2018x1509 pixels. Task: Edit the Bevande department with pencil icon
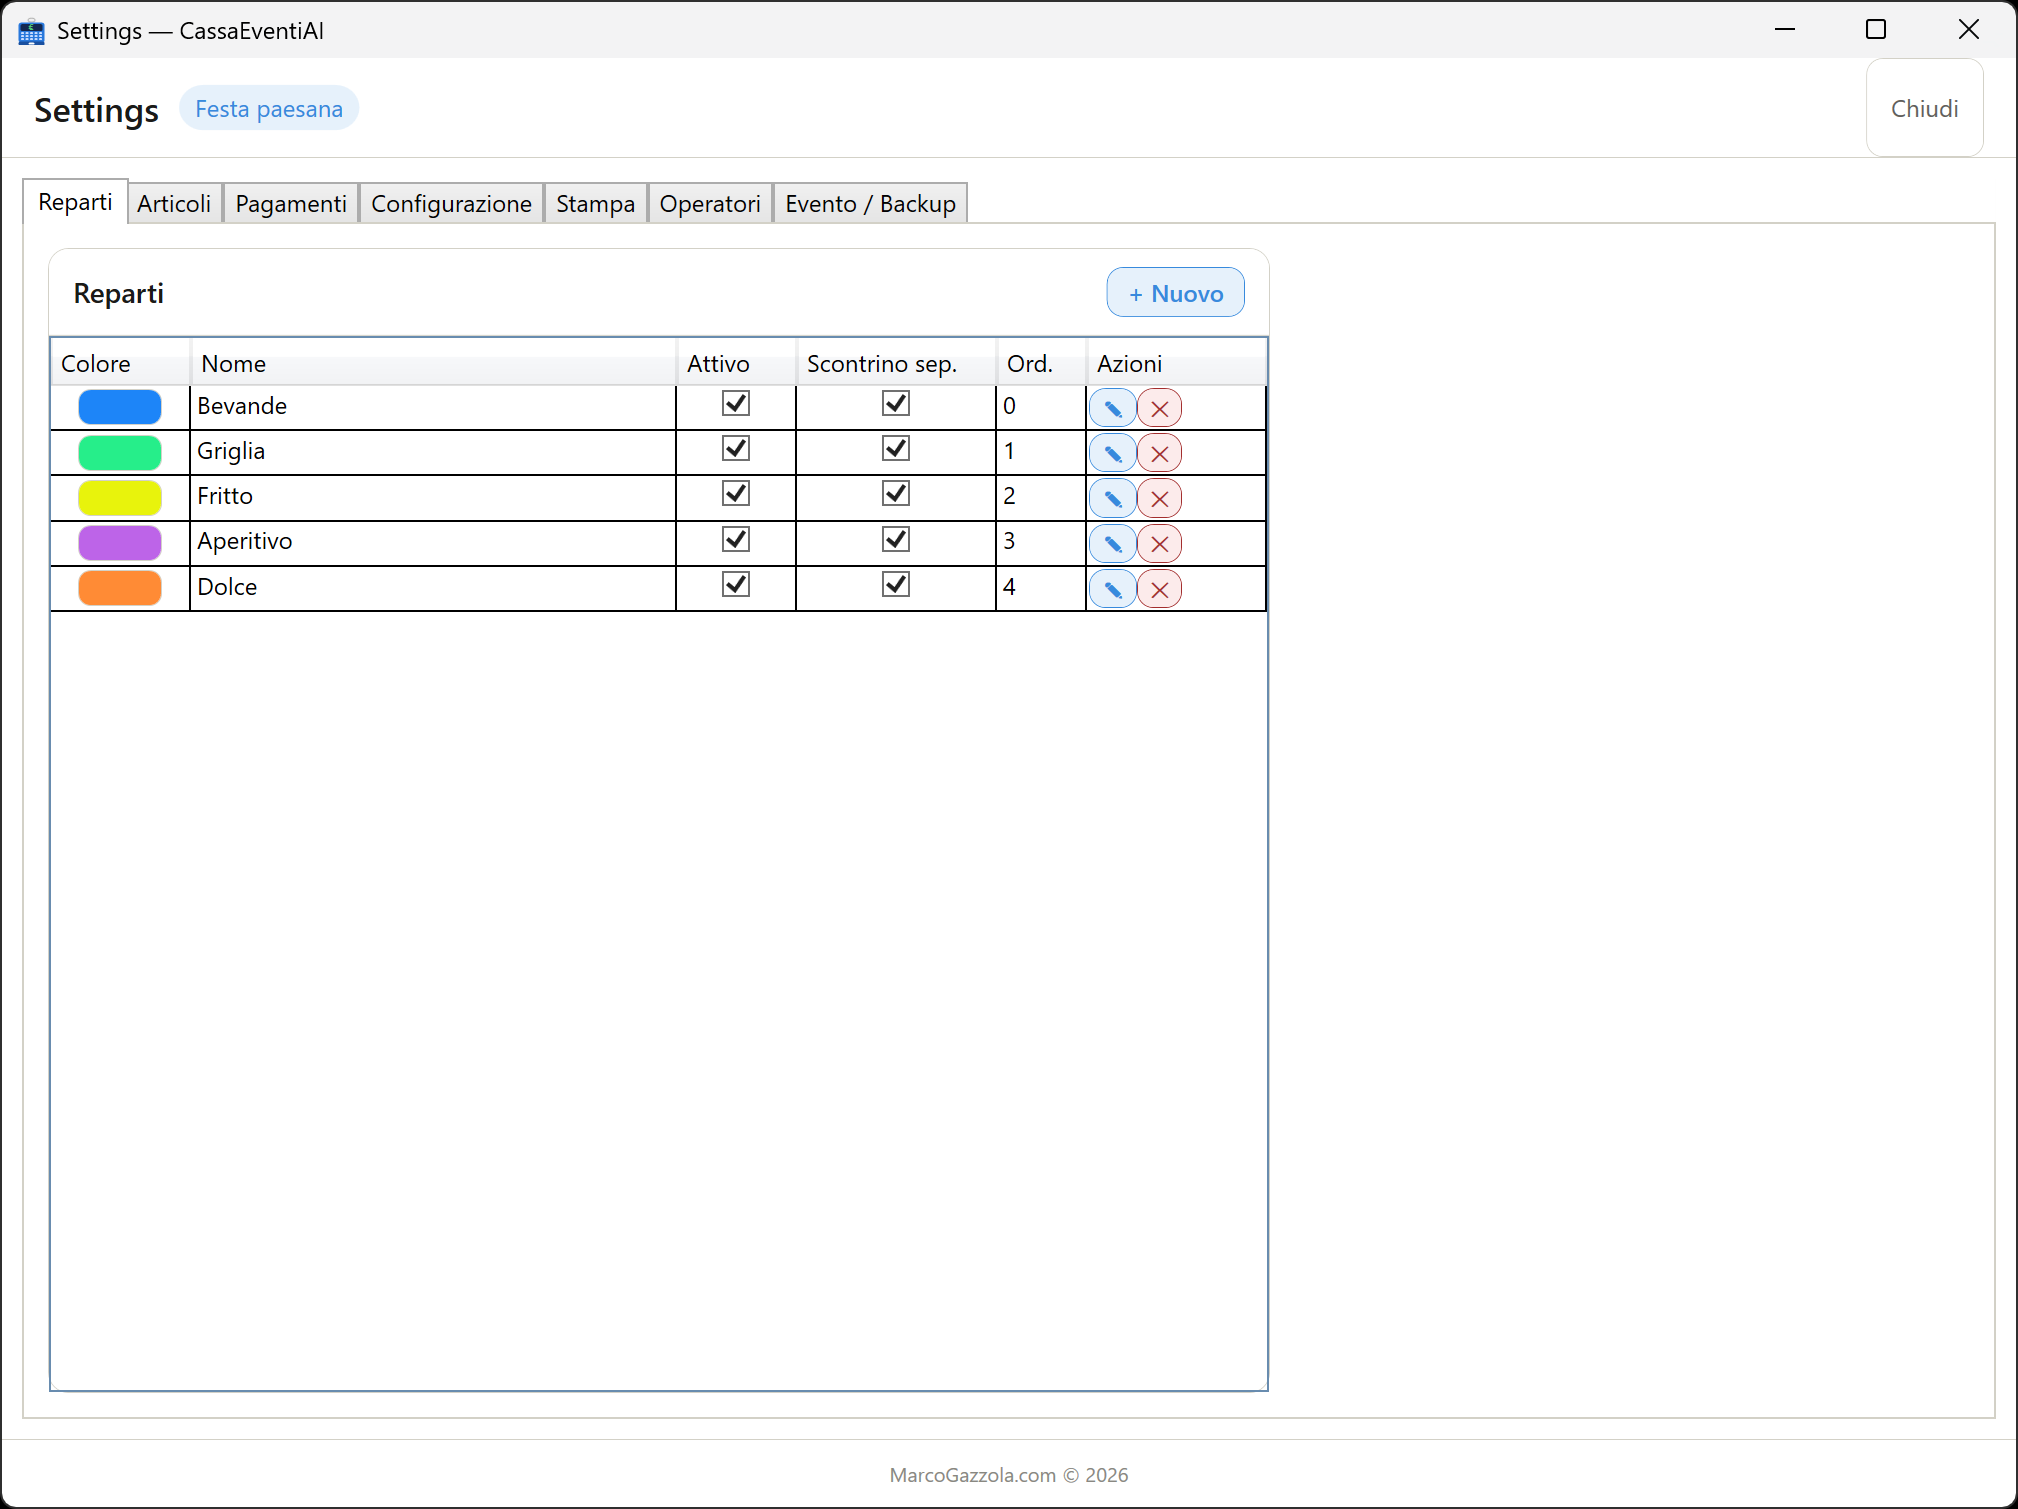1112,408
